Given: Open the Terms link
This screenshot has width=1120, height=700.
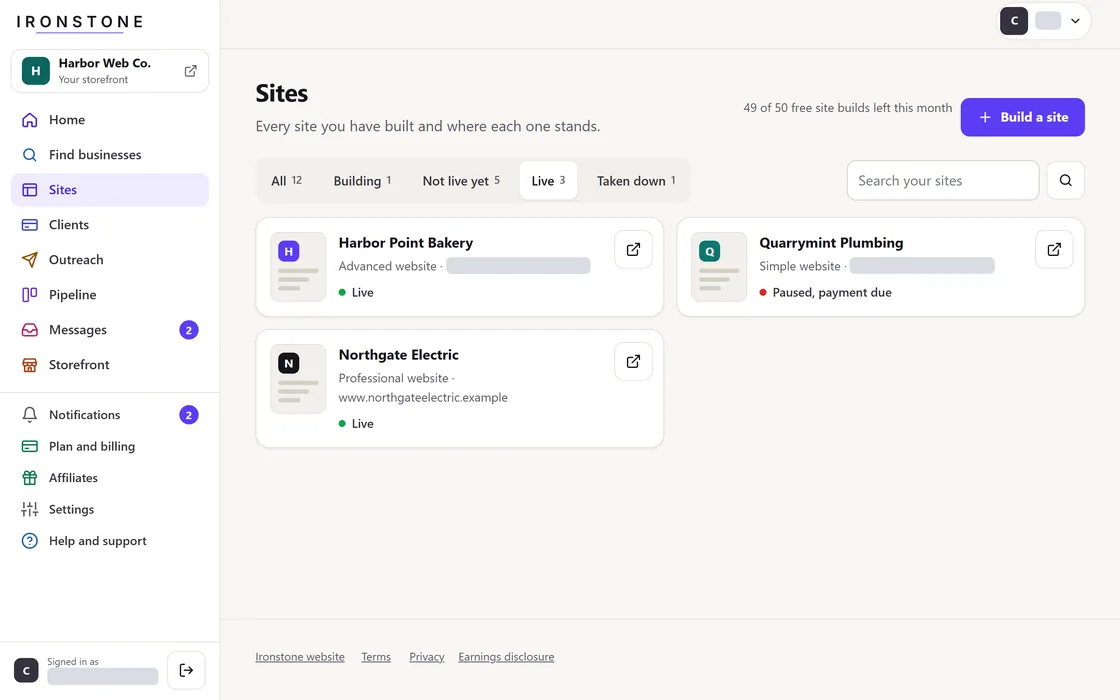Looking at the screenshot, I should pos(376,657).
